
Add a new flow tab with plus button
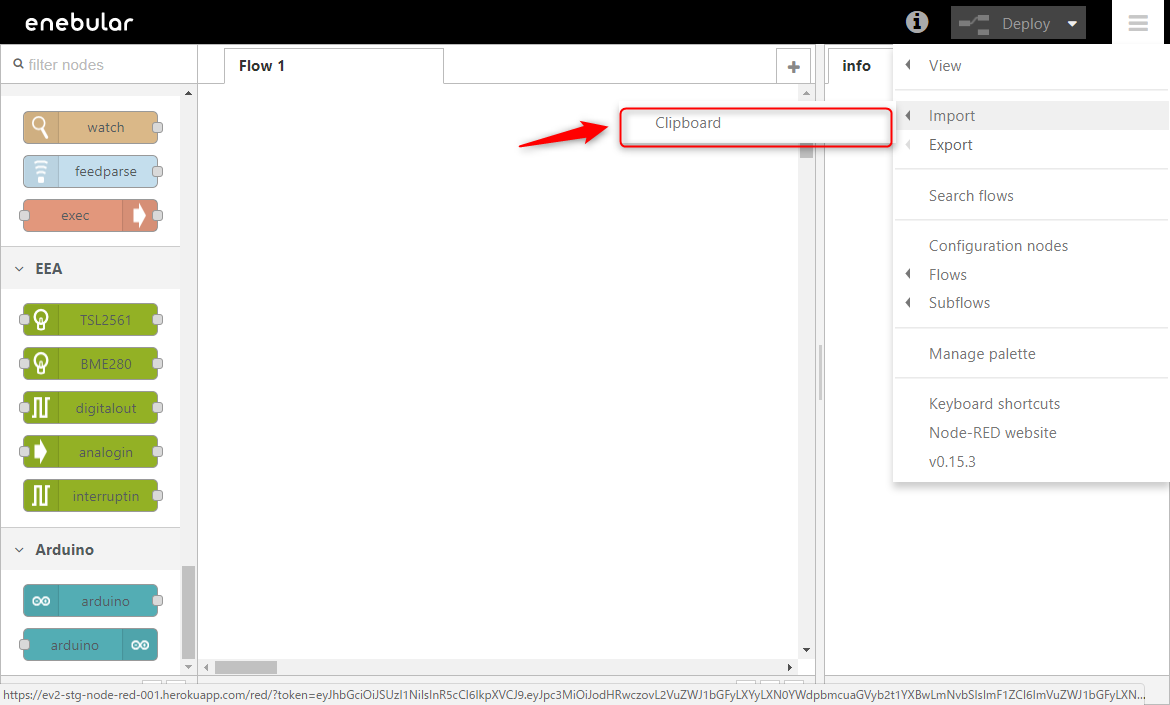[x=793, y=67]
